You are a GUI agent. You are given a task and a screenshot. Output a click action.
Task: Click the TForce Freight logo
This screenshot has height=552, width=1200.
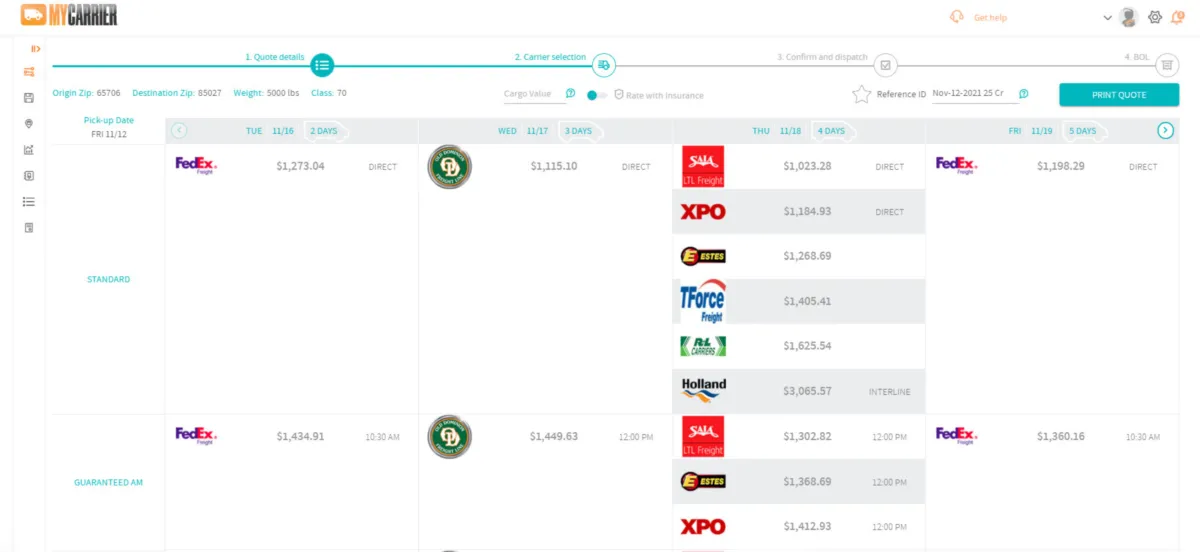click(702, 301)
